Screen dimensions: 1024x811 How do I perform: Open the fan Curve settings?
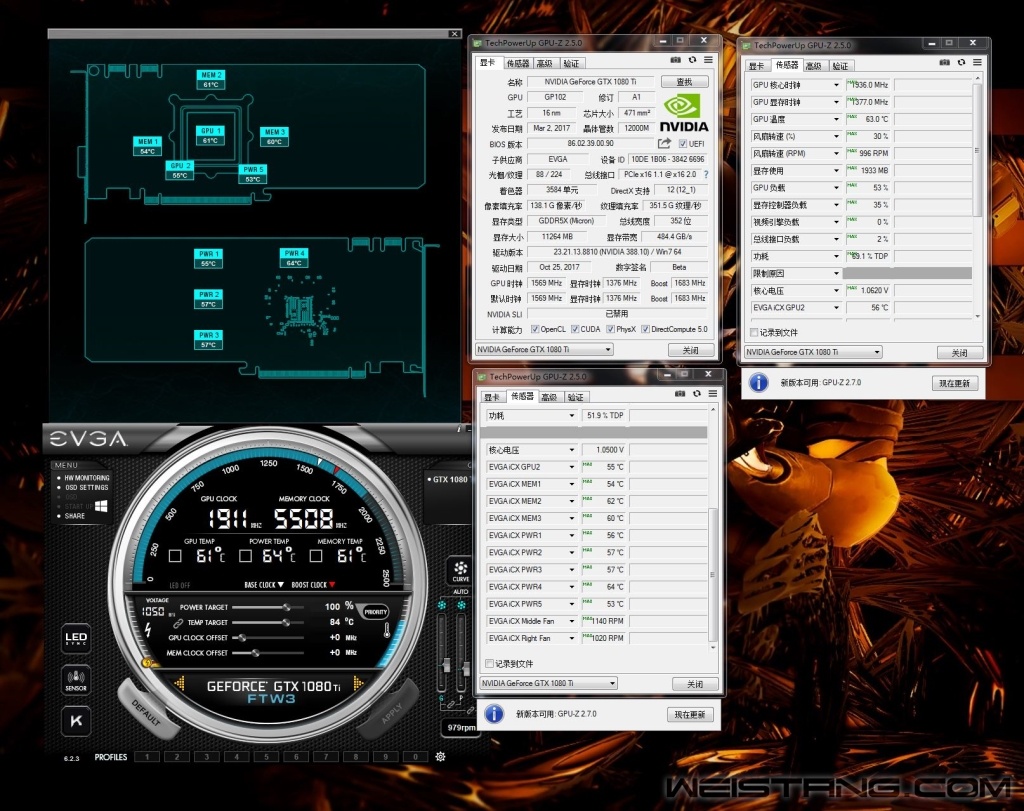[x=460, y=570]
